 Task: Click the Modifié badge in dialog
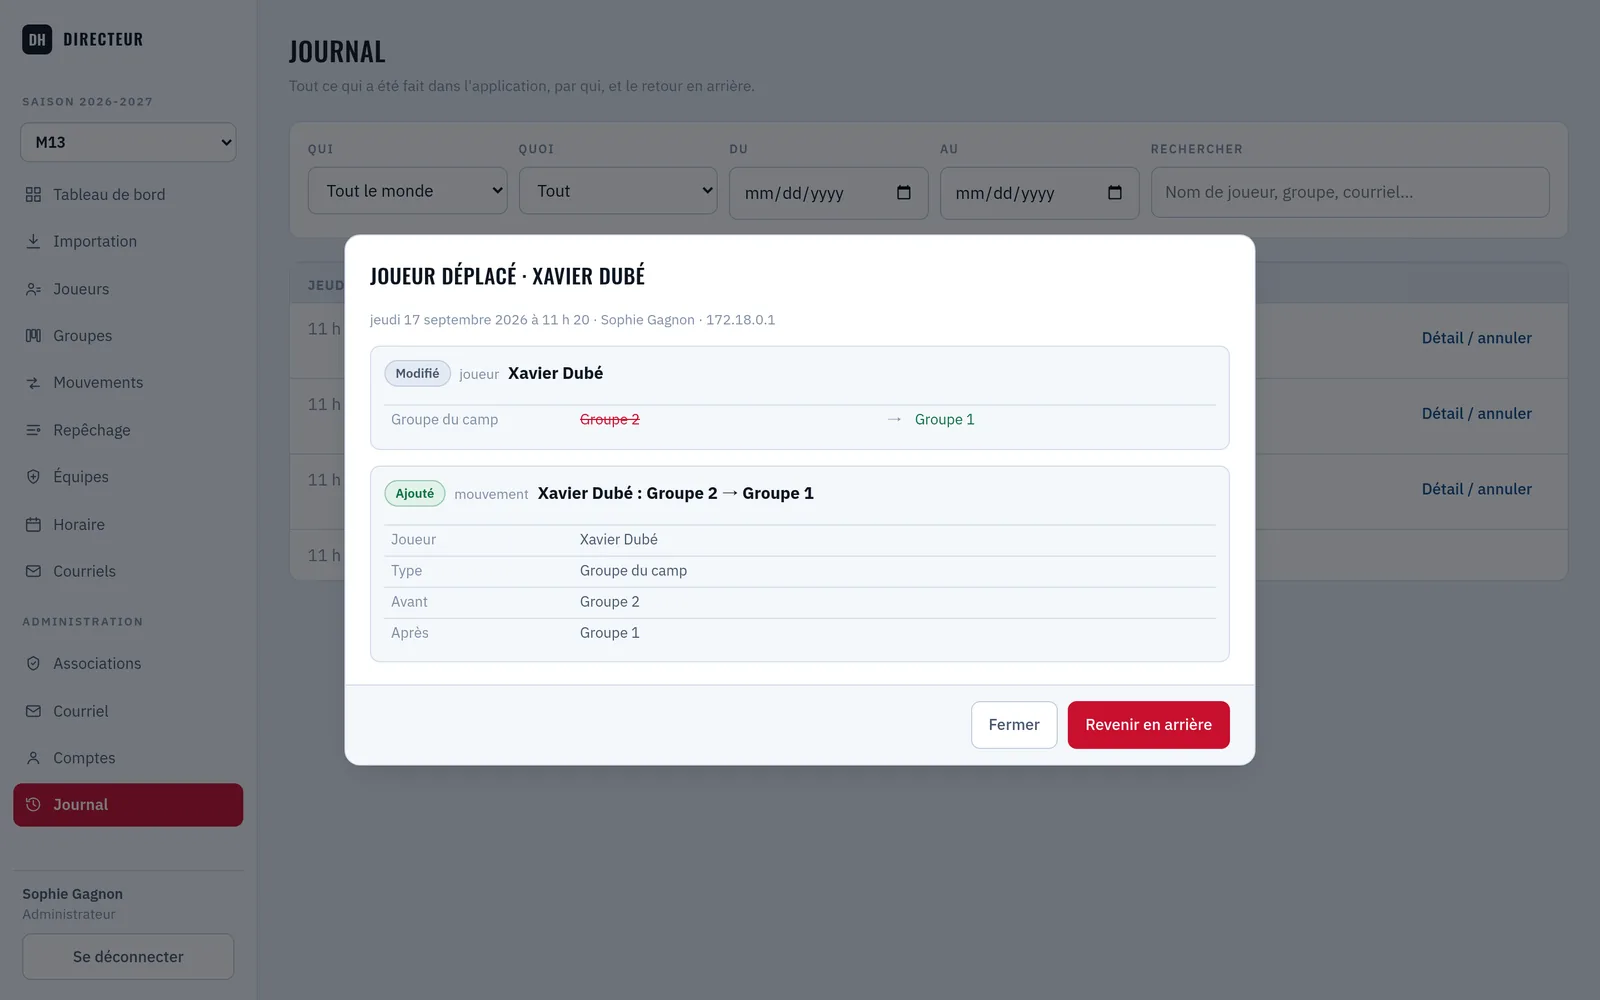click(x=417, y=373)
